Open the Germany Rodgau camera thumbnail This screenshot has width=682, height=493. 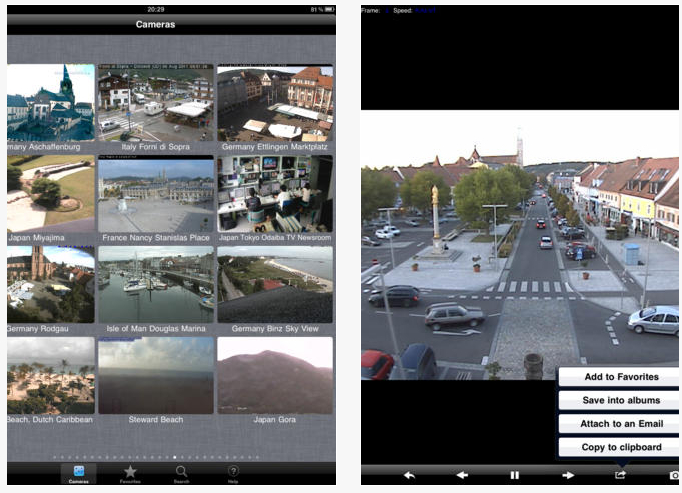51,285
